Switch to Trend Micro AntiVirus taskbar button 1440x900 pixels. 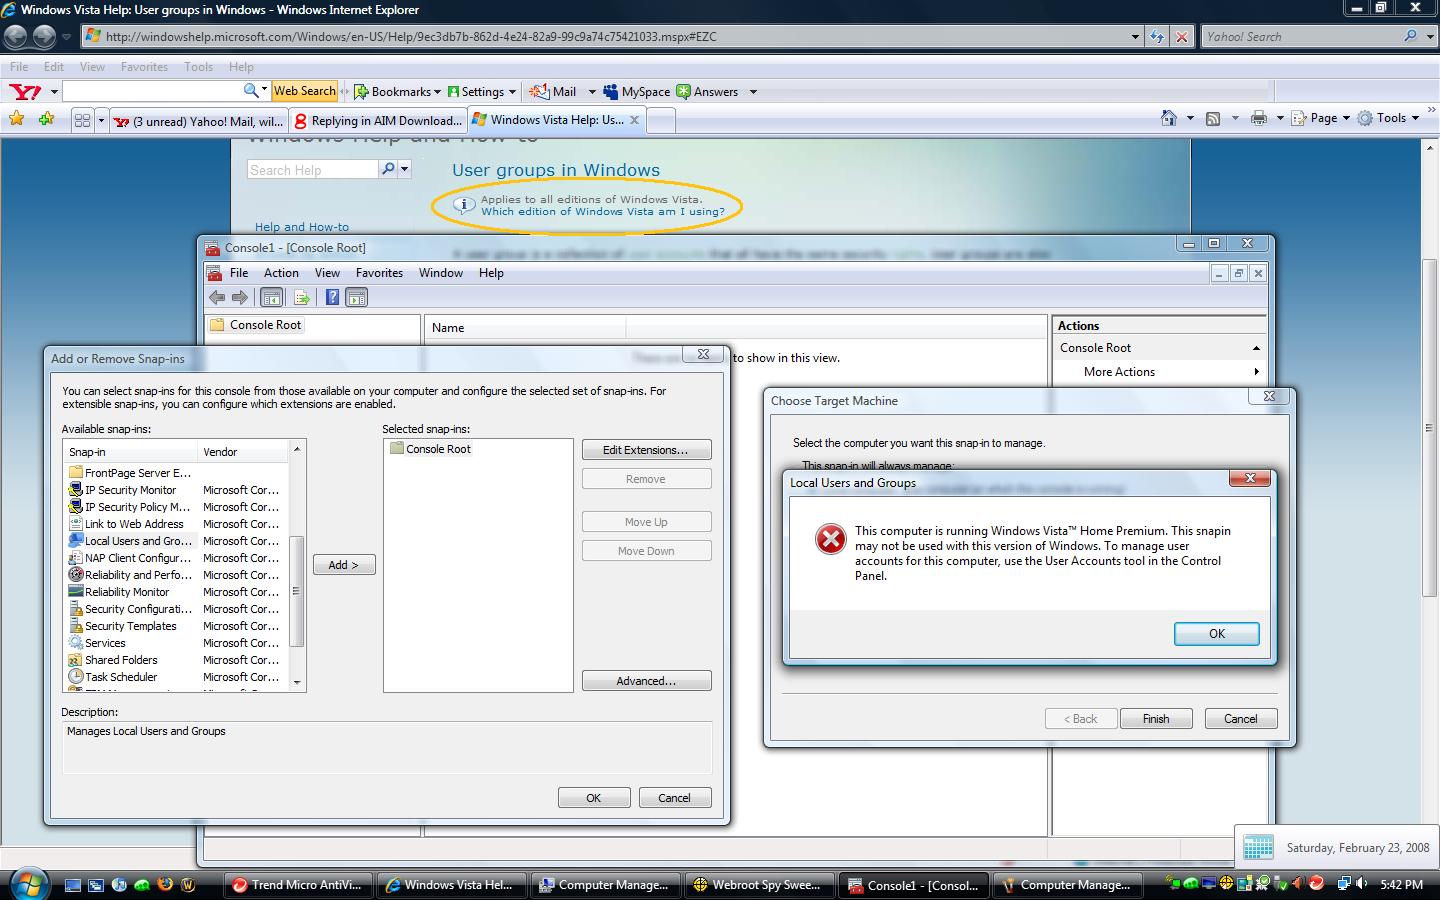298,885
